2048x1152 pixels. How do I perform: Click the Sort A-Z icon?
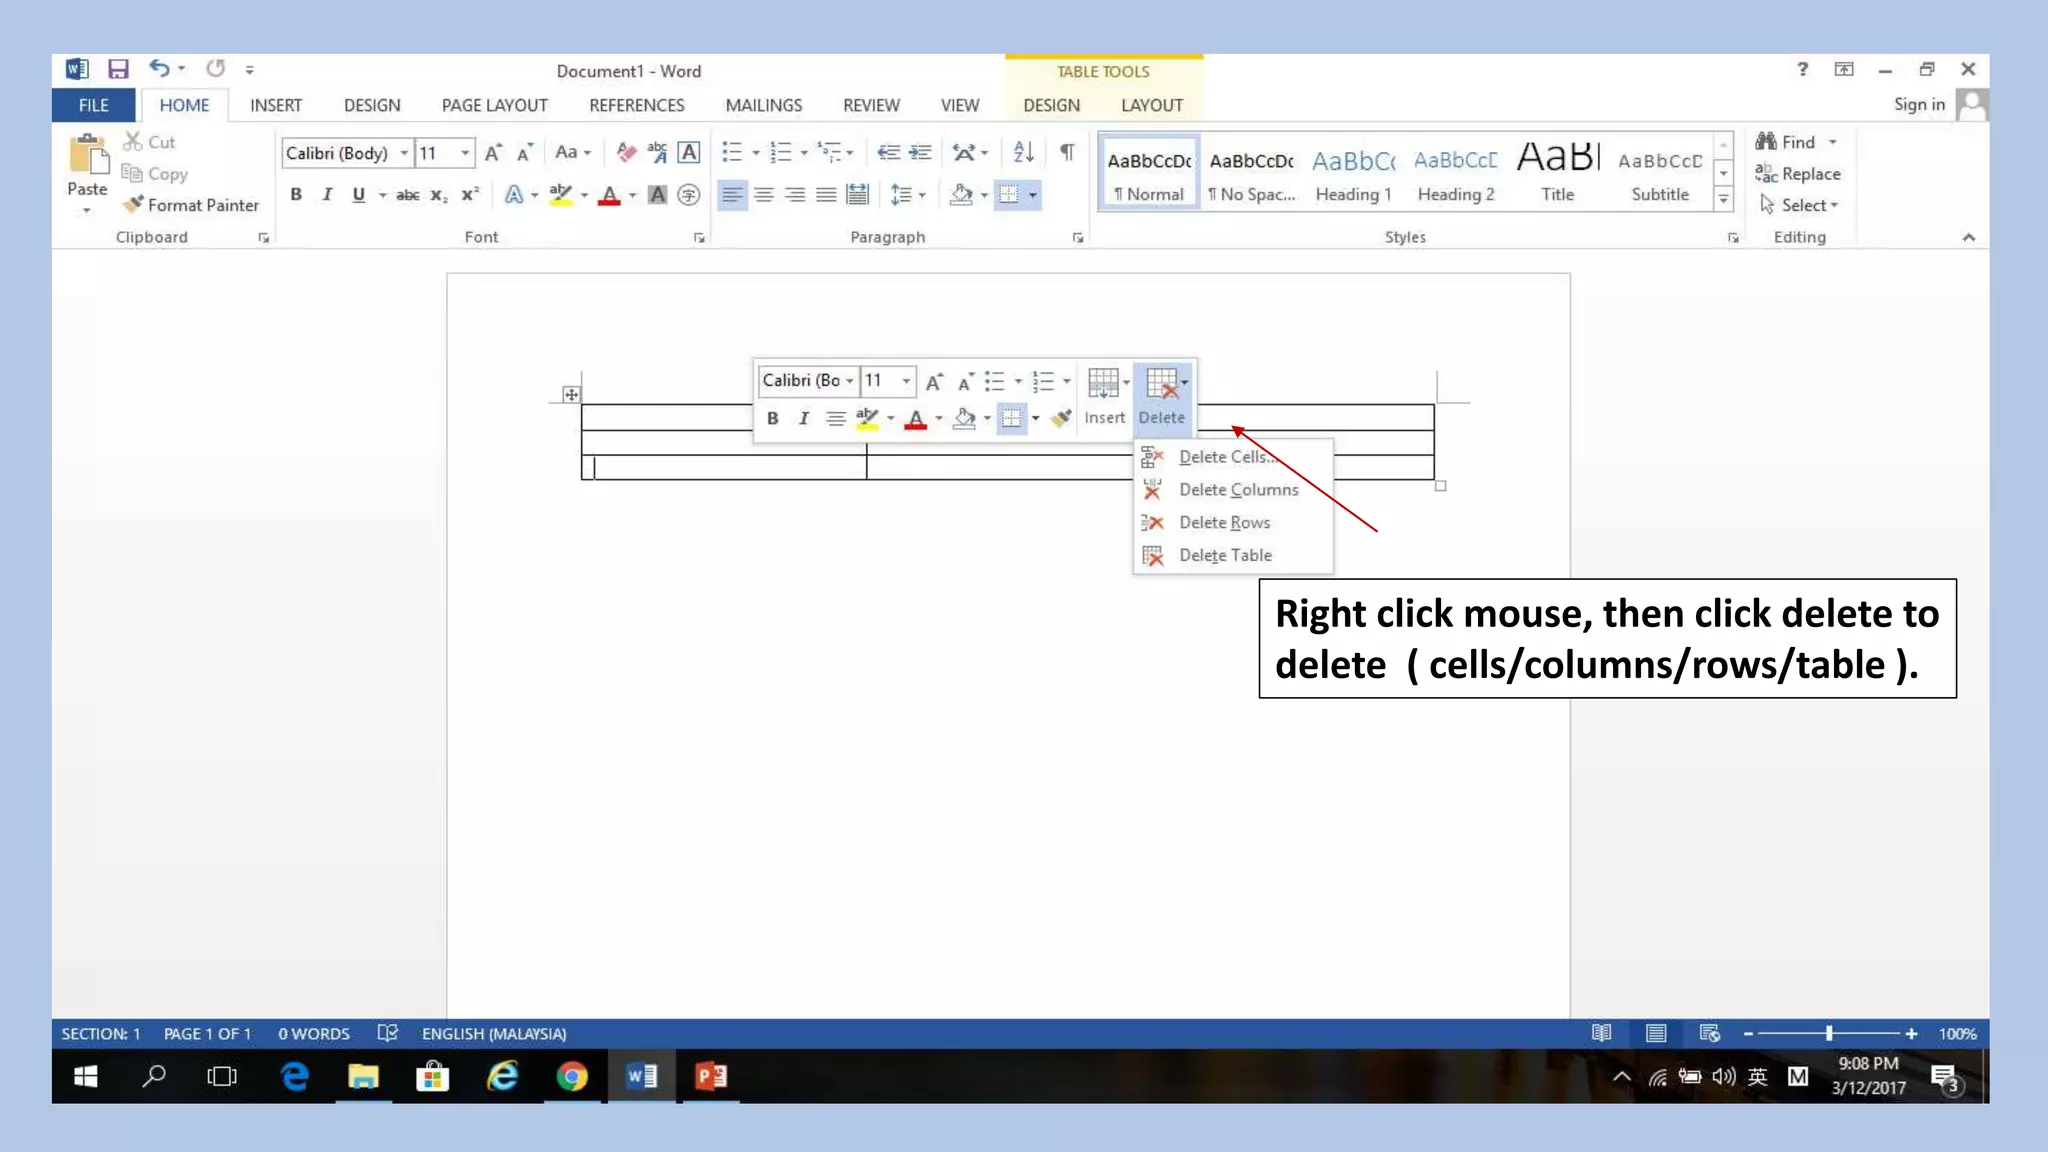(1023, 152)
